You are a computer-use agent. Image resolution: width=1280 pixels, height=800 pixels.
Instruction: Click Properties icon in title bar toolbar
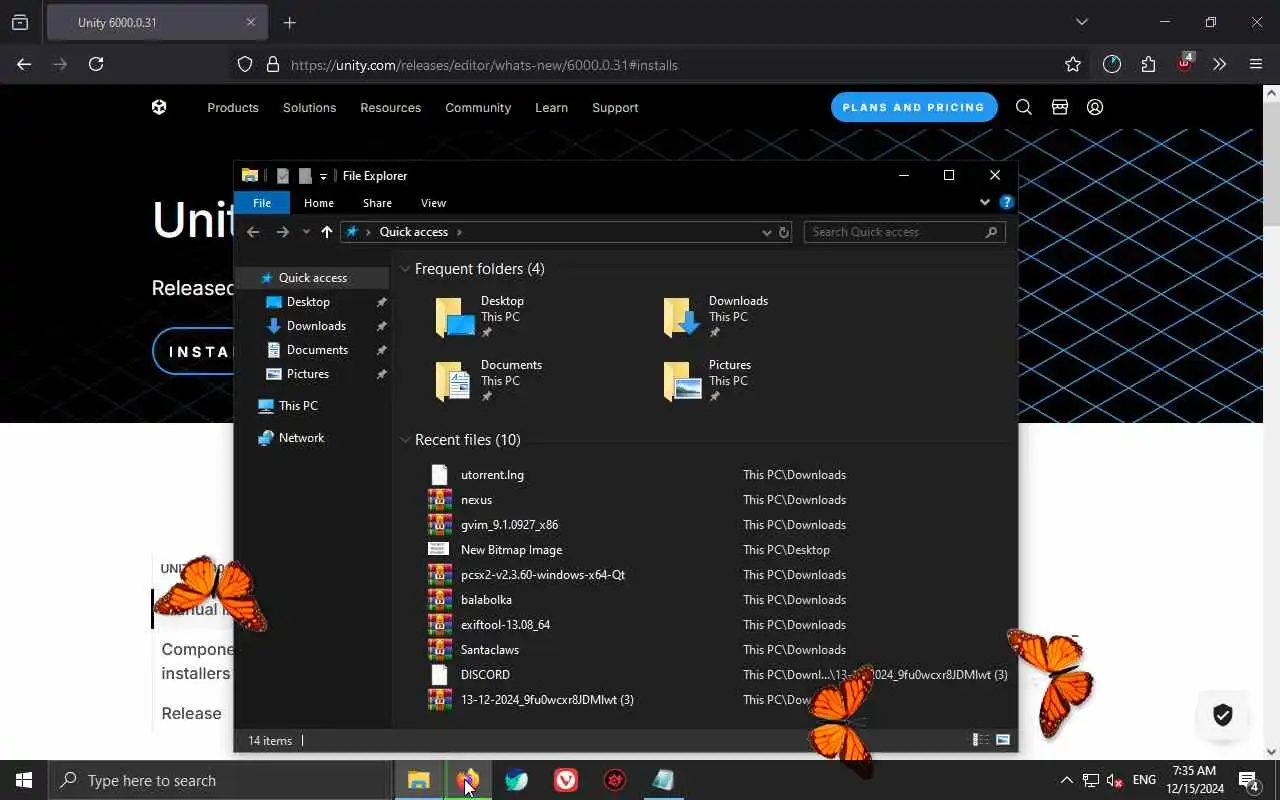coord(283,176)
